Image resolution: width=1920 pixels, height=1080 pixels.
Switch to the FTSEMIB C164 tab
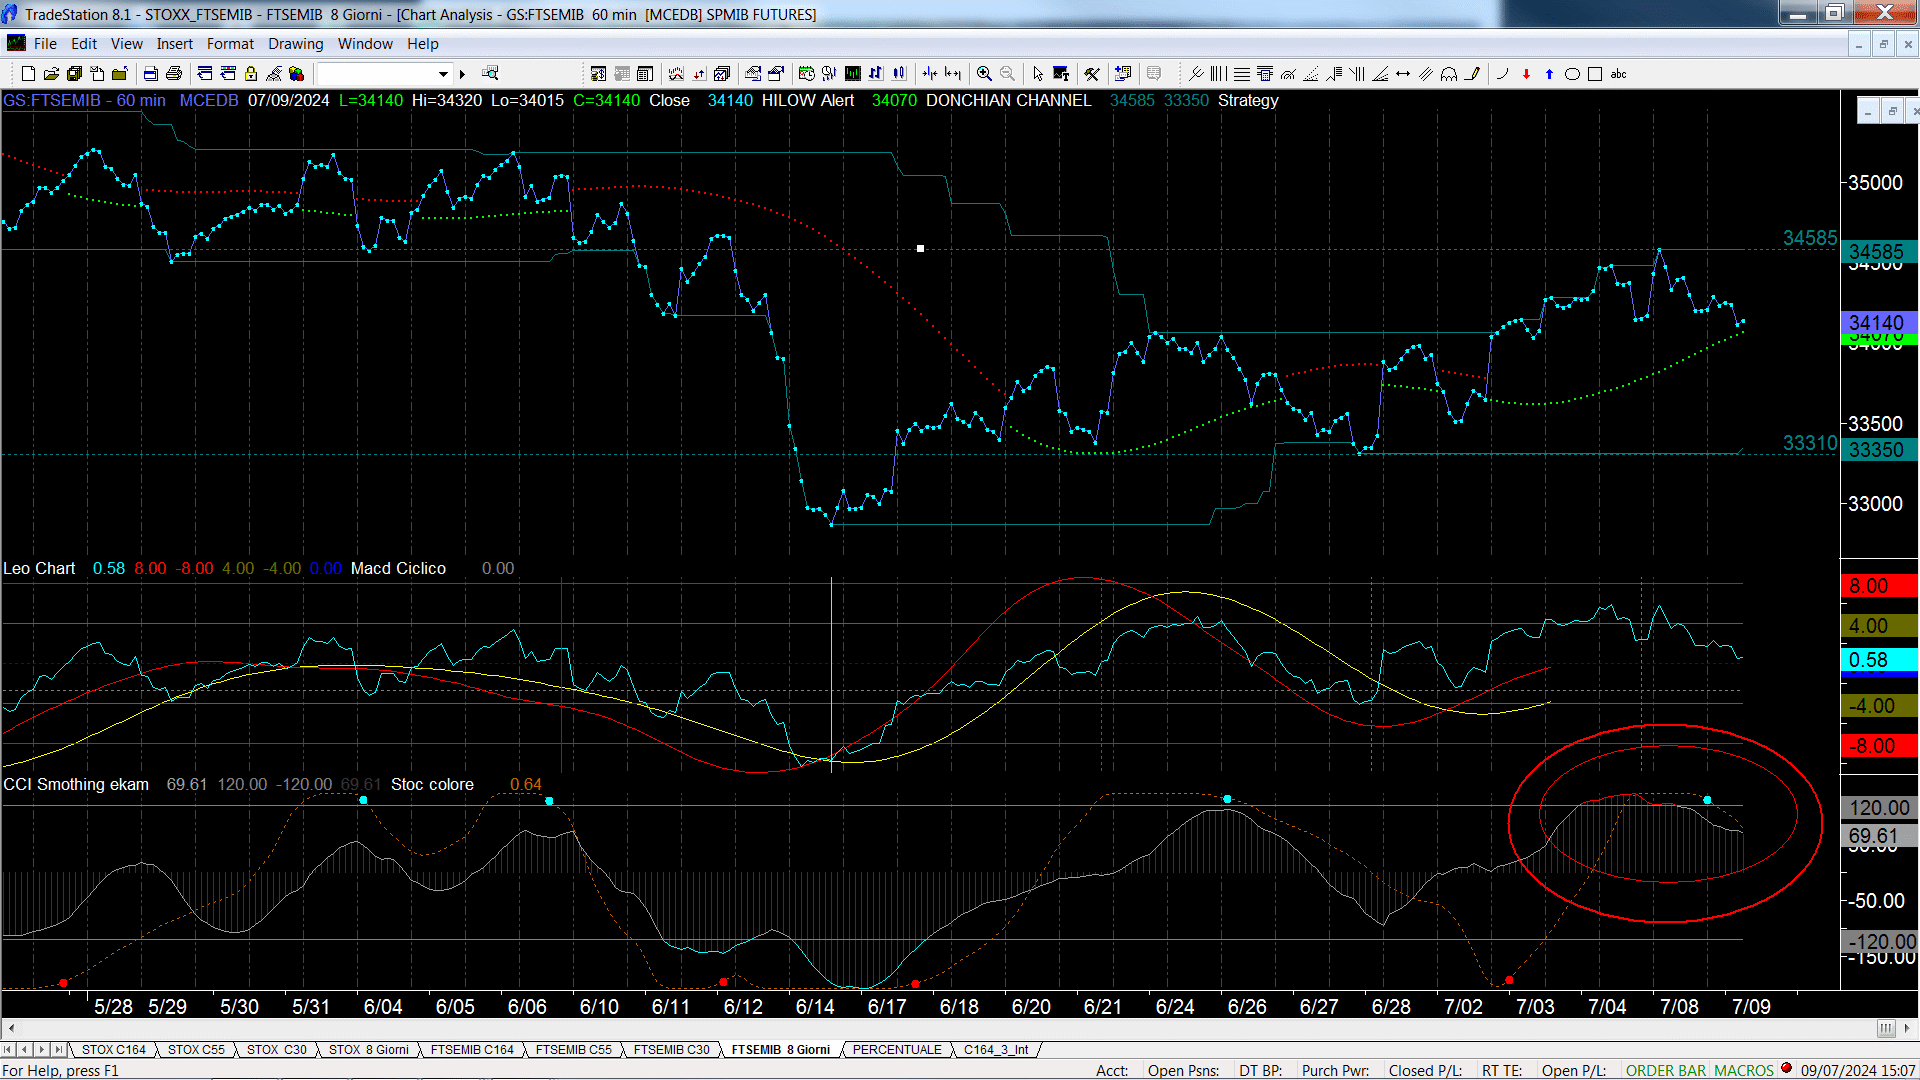pyautogui.click(x=472, y=1050)
